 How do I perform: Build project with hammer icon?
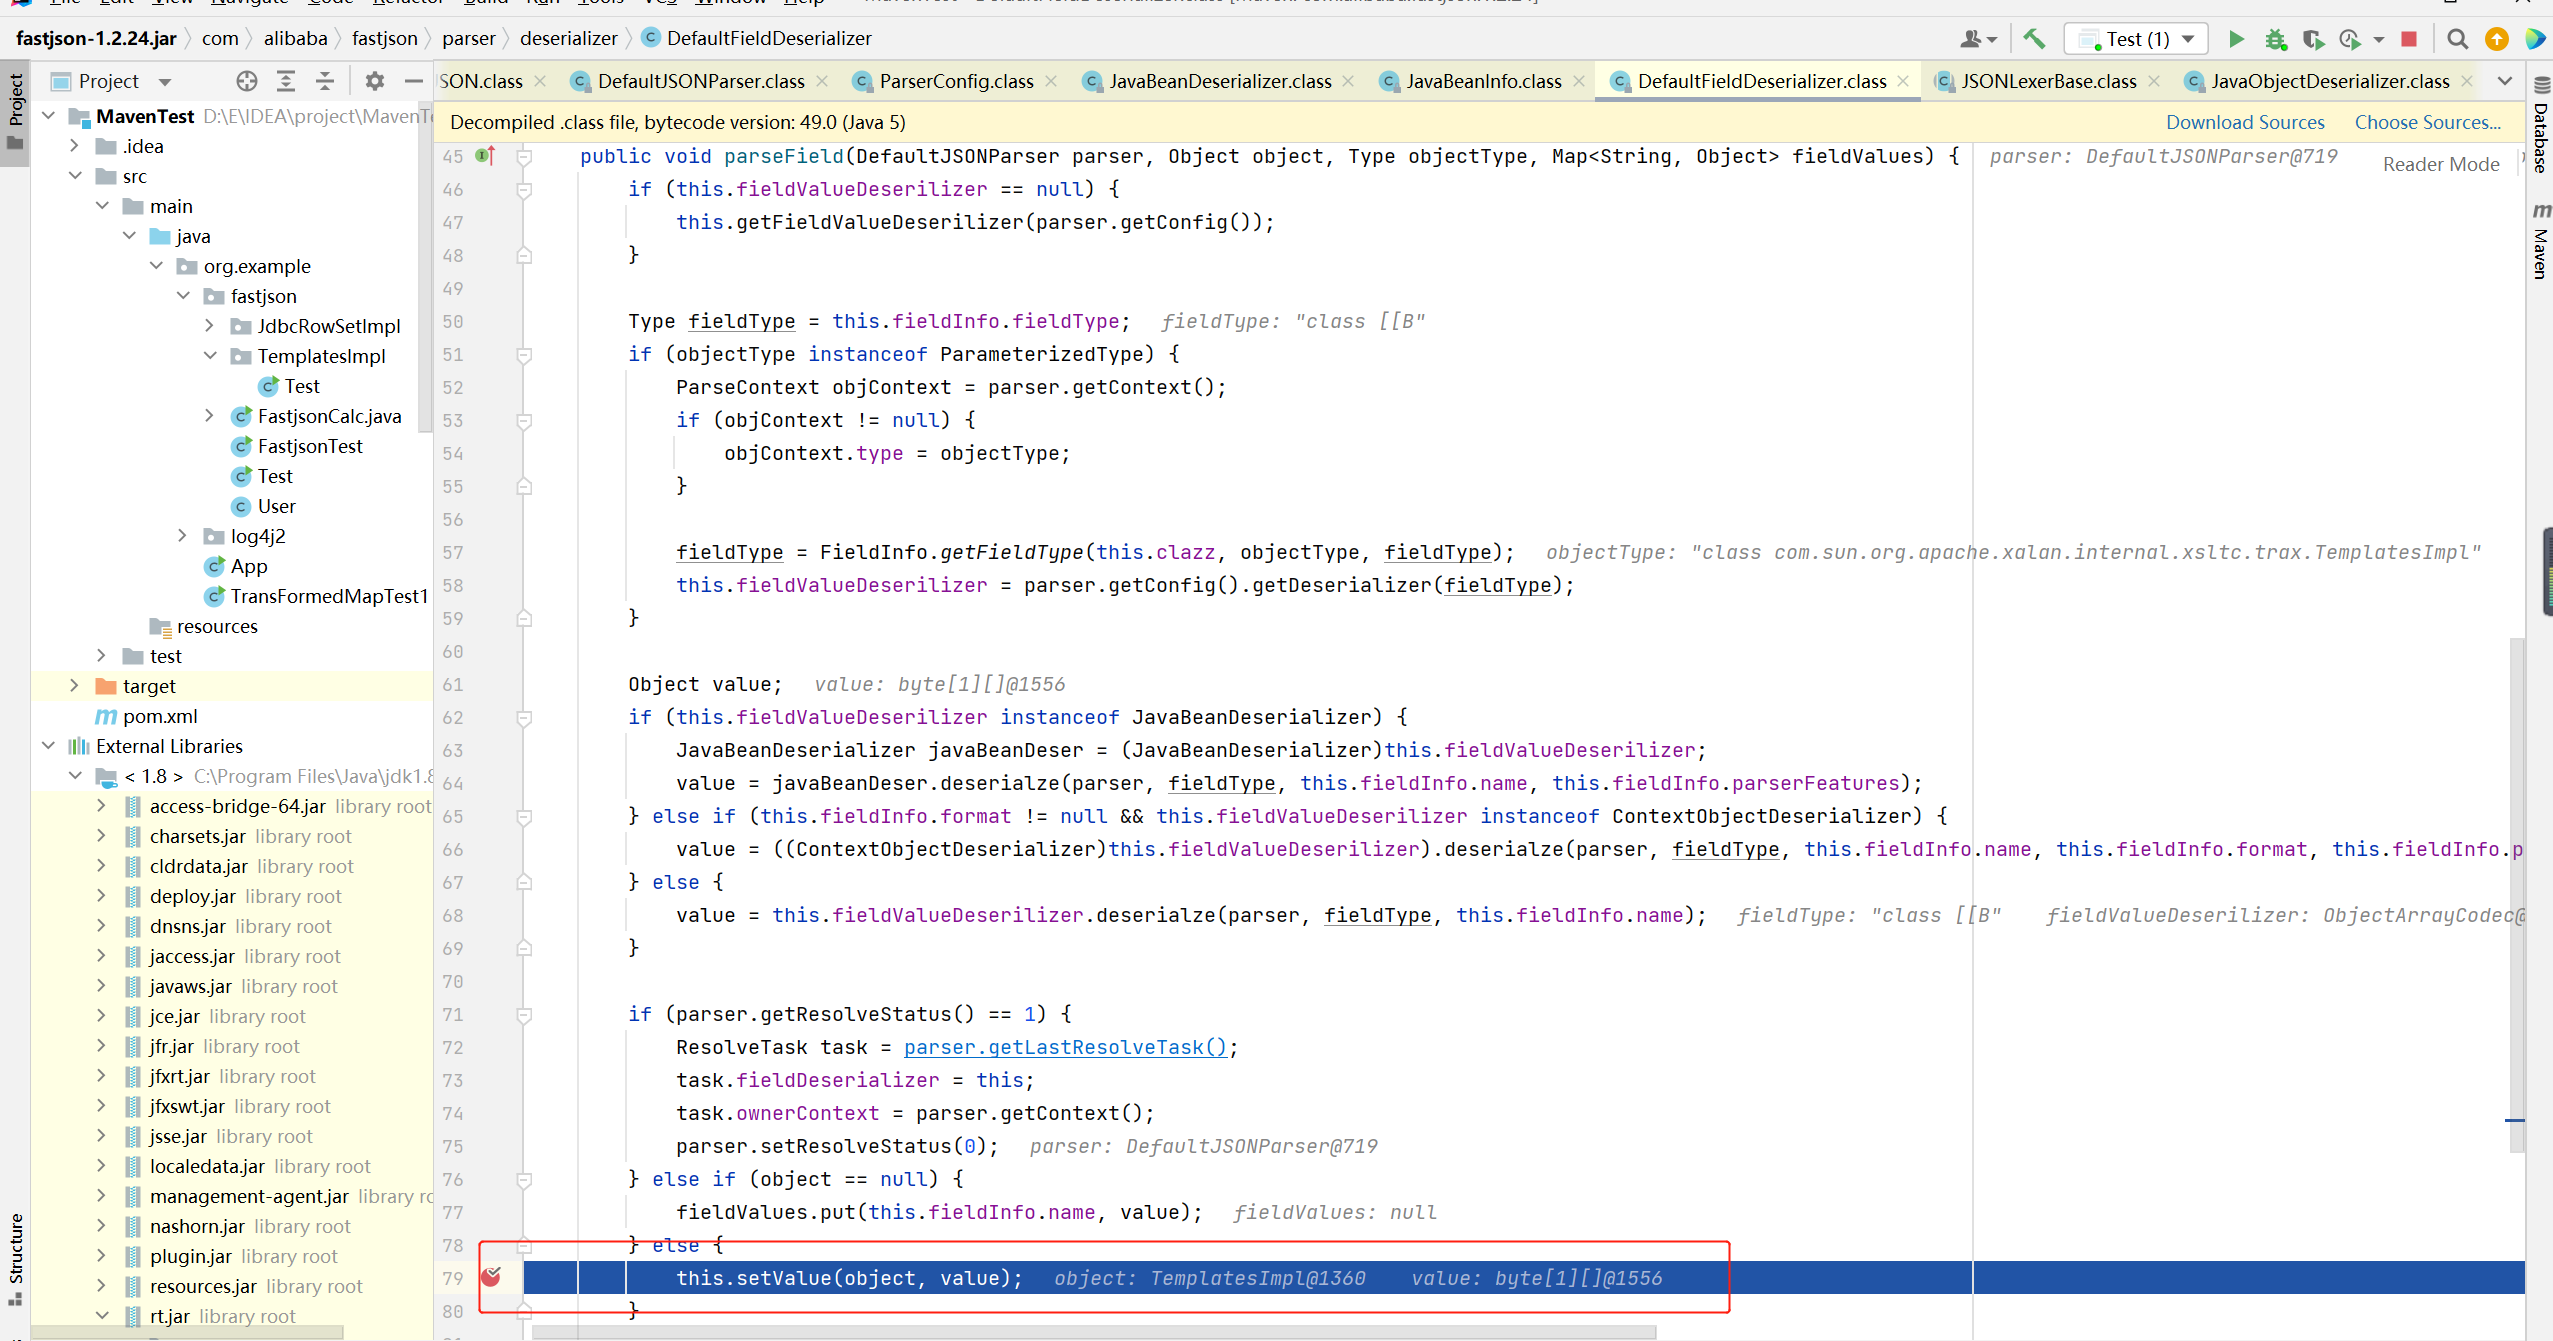click(2034, 39)
